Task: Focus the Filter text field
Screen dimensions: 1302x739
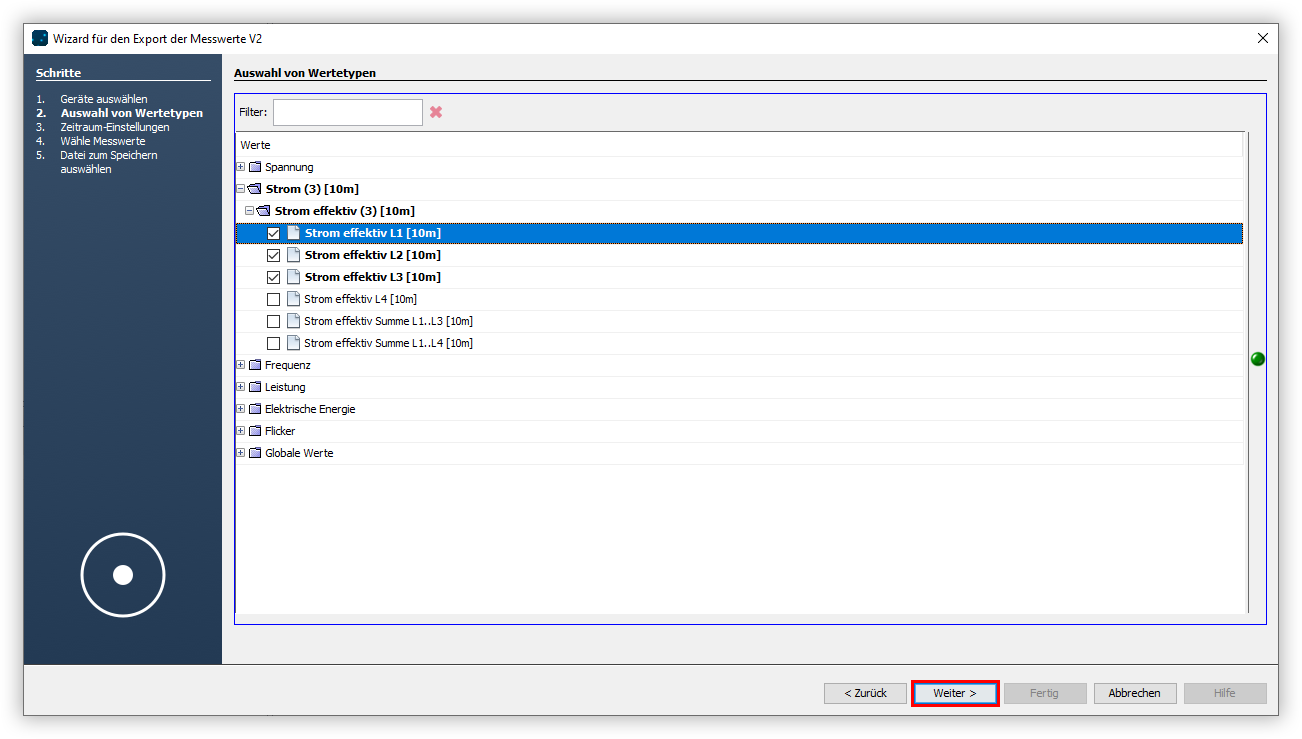Action: (347, 112)
